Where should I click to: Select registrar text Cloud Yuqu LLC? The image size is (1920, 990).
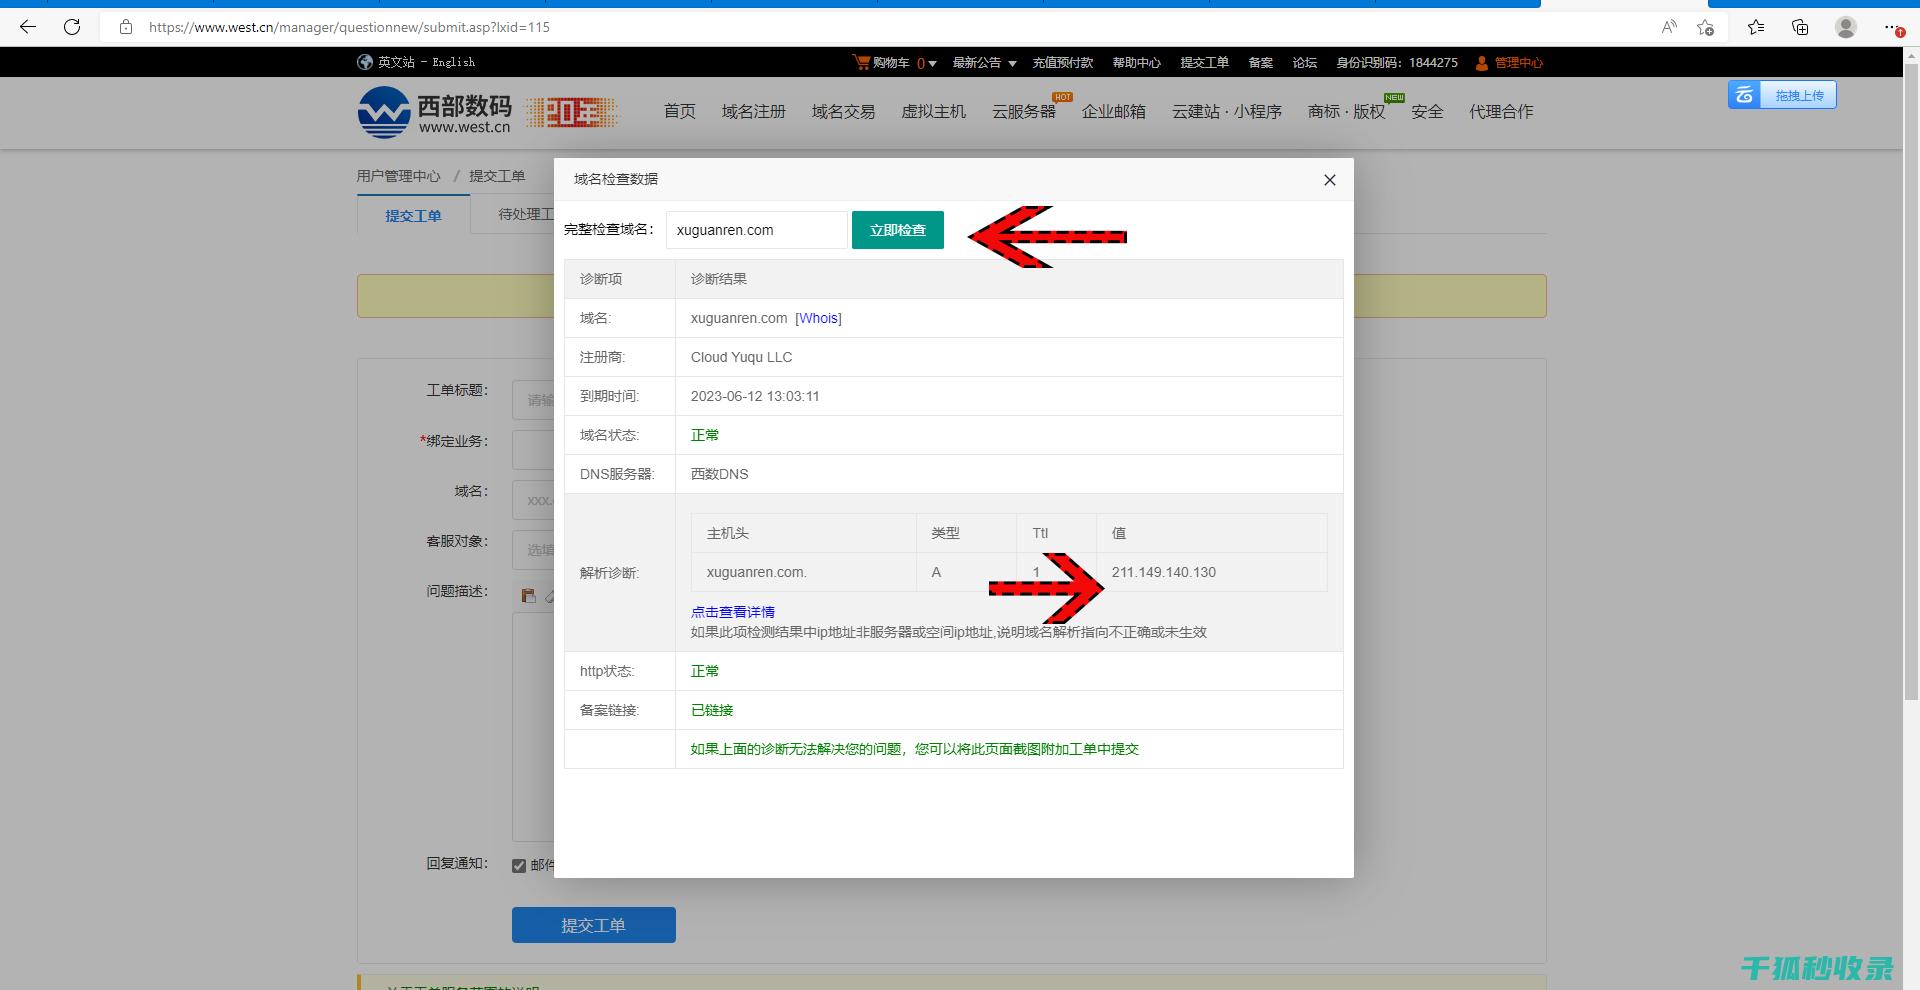741,357
